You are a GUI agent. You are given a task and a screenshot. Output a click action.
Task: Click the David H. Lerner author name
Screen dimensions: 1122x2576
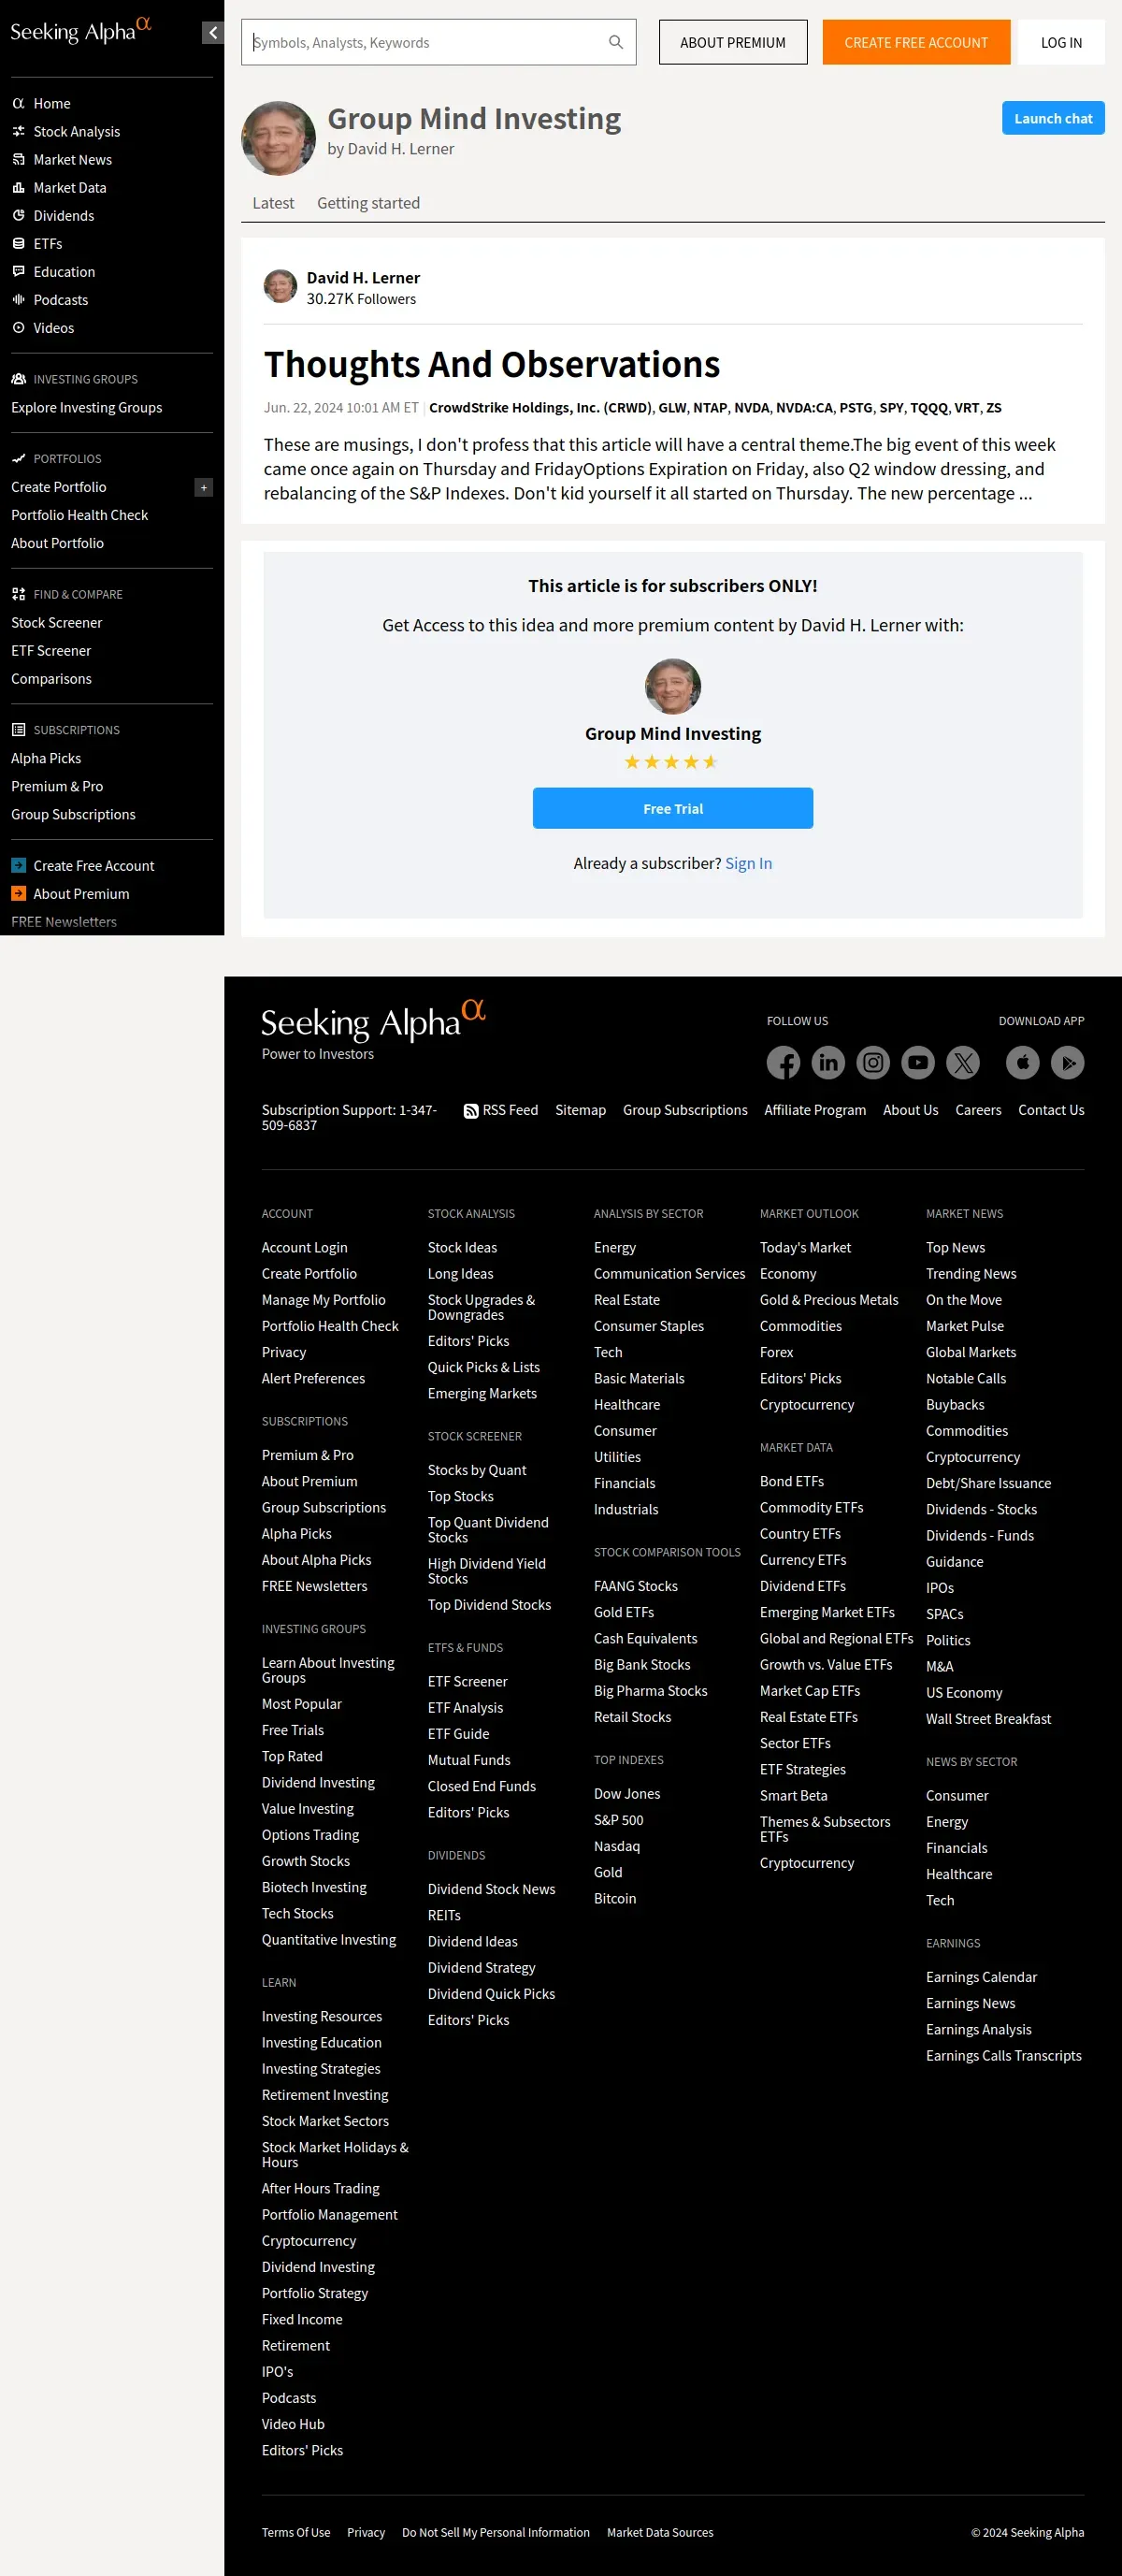pos(363,278)
